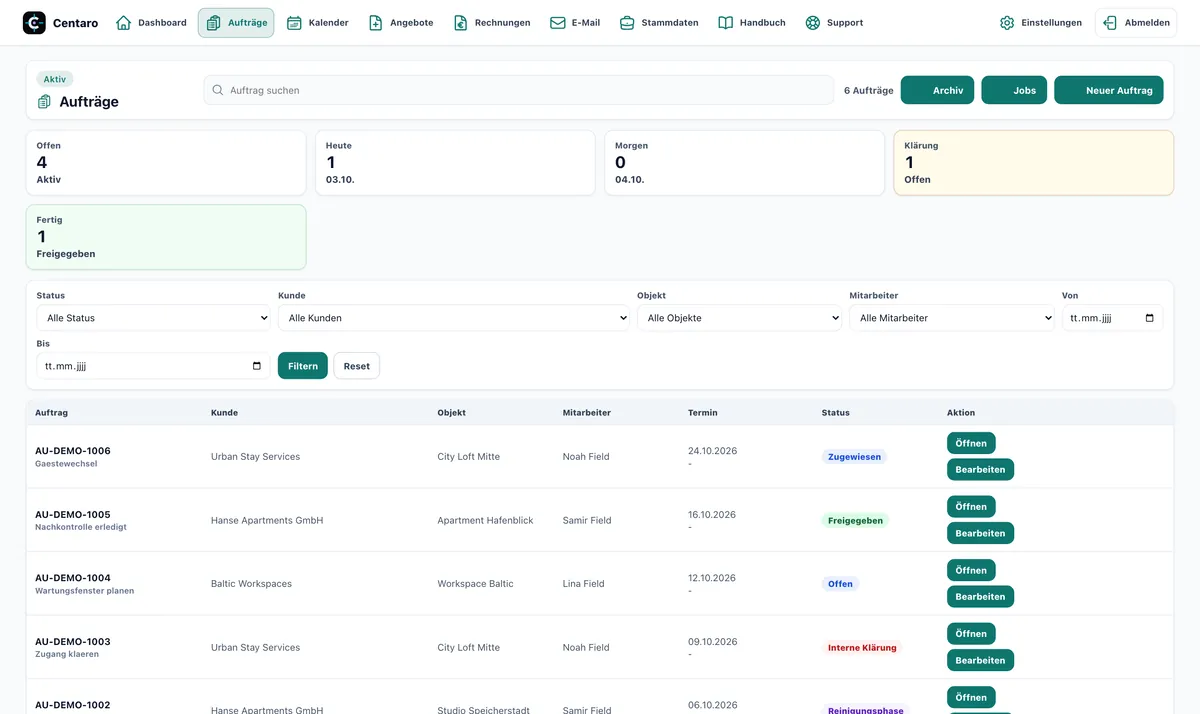Expand the Alle Objekte dropdown
This screenshot has width=1200, height=714.
(x=740, y=318)
